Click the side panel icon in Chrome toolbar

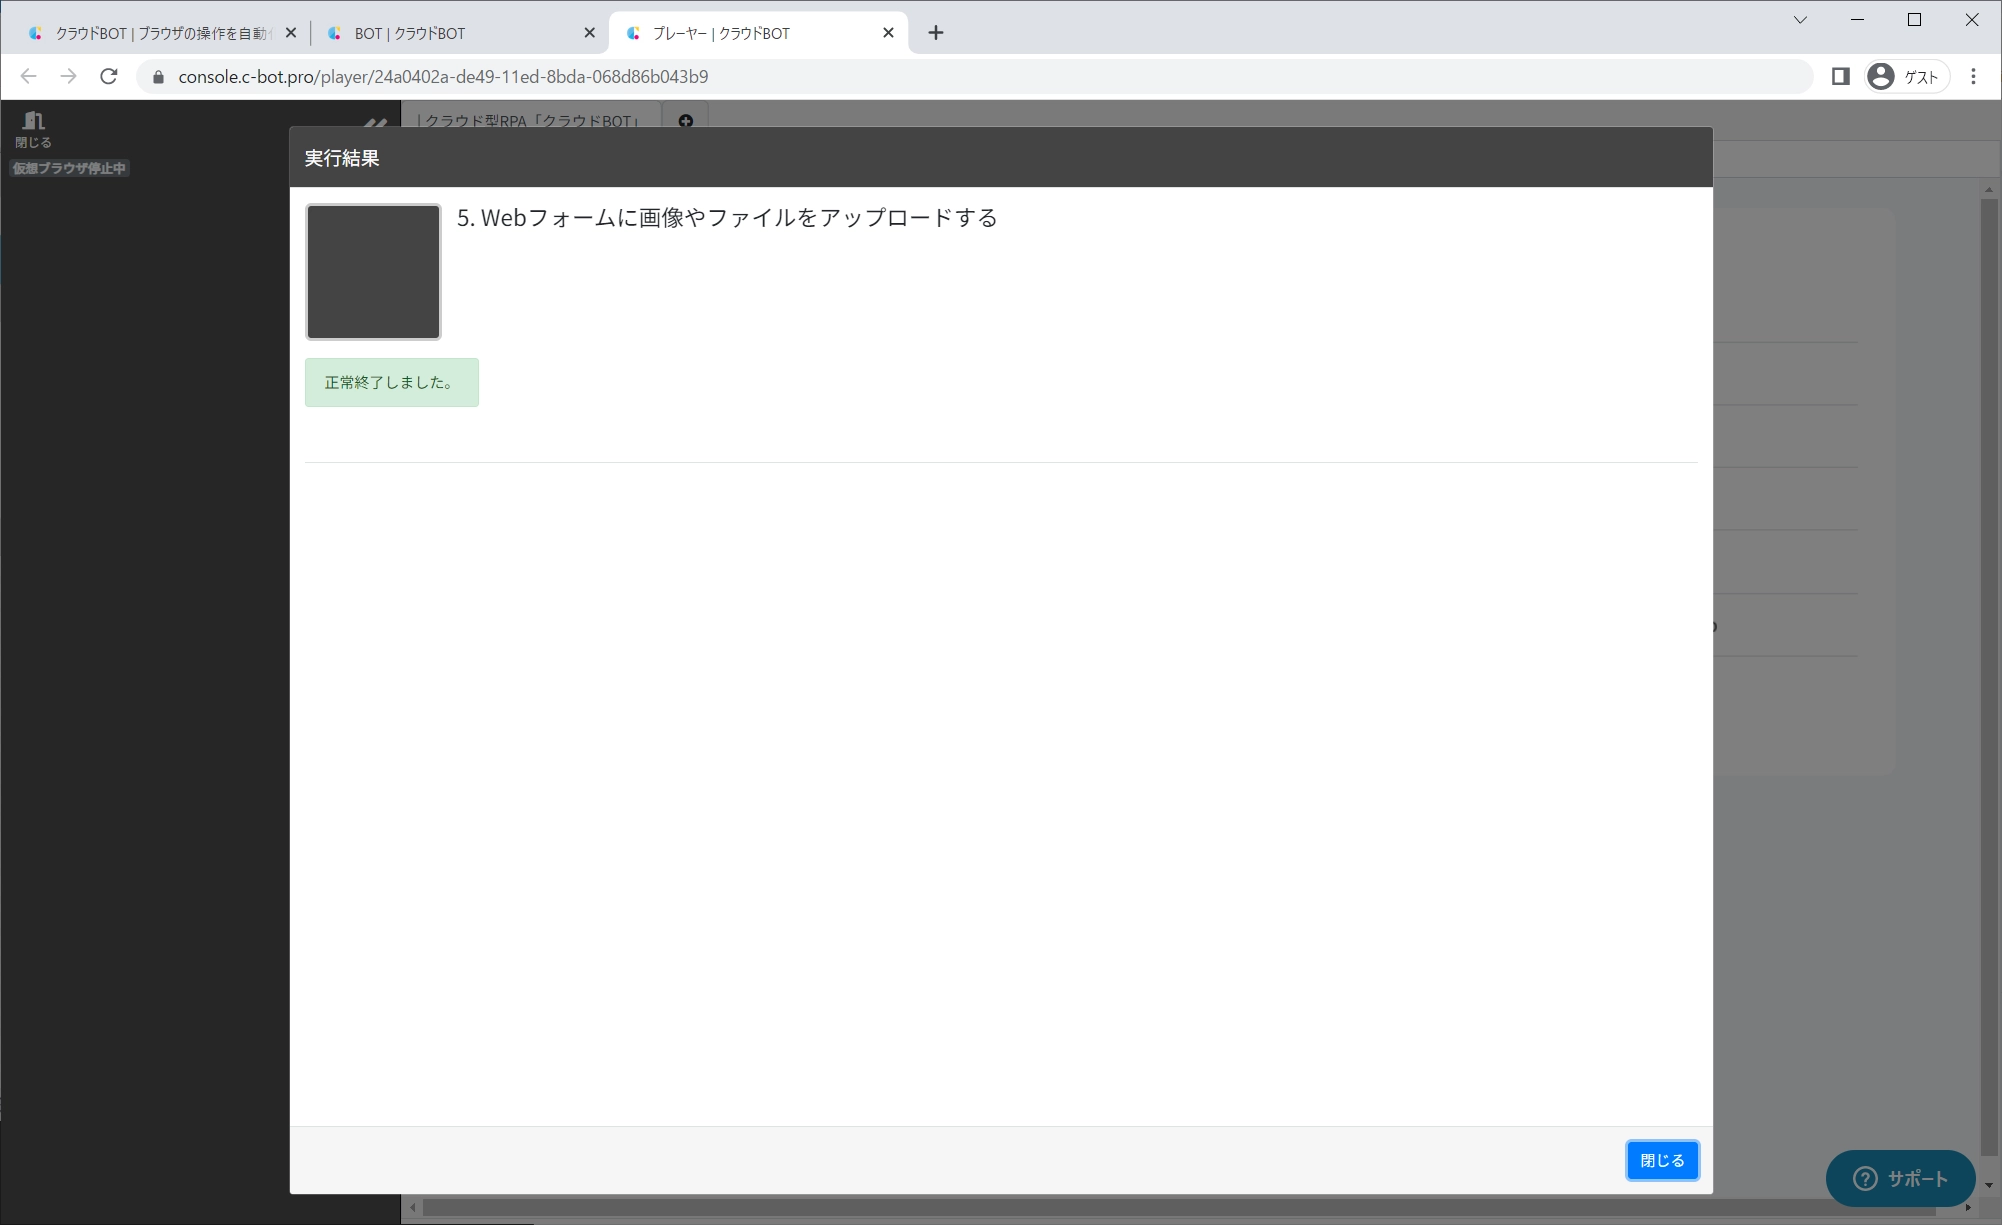click(1840, 77)
